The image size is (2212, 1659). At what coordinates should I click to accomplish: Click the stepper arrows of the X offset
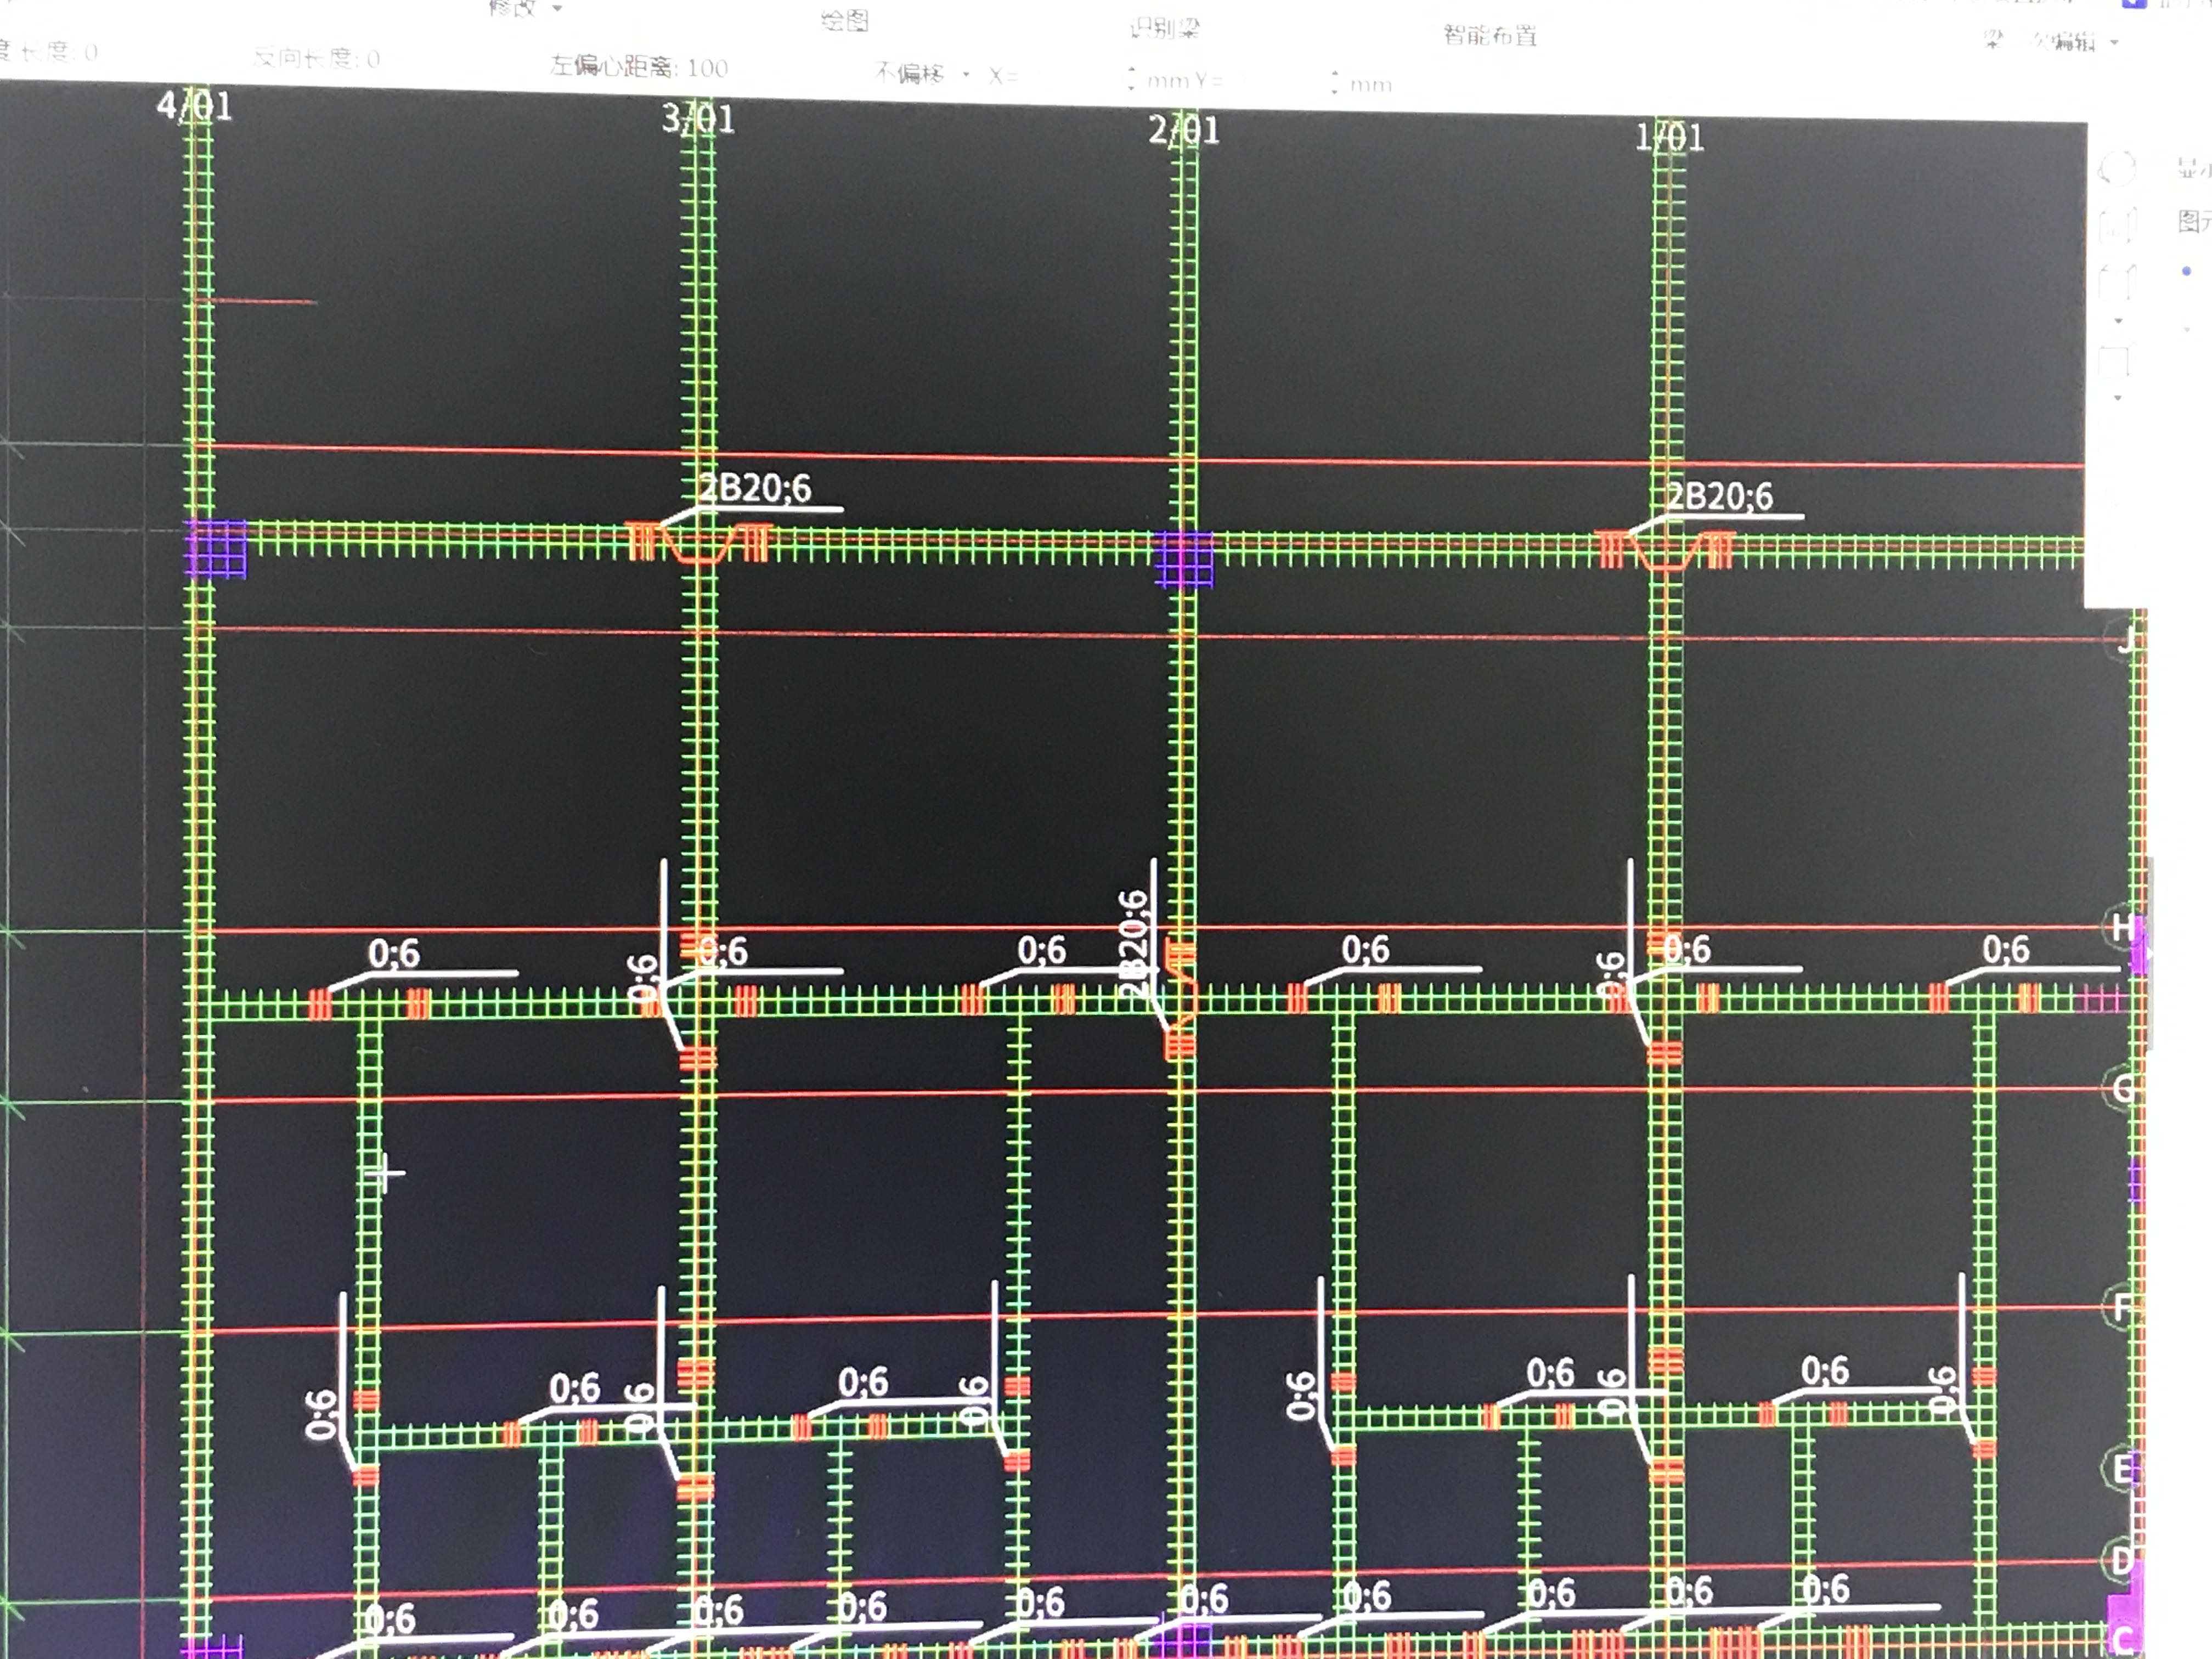tap(1131, 79)
